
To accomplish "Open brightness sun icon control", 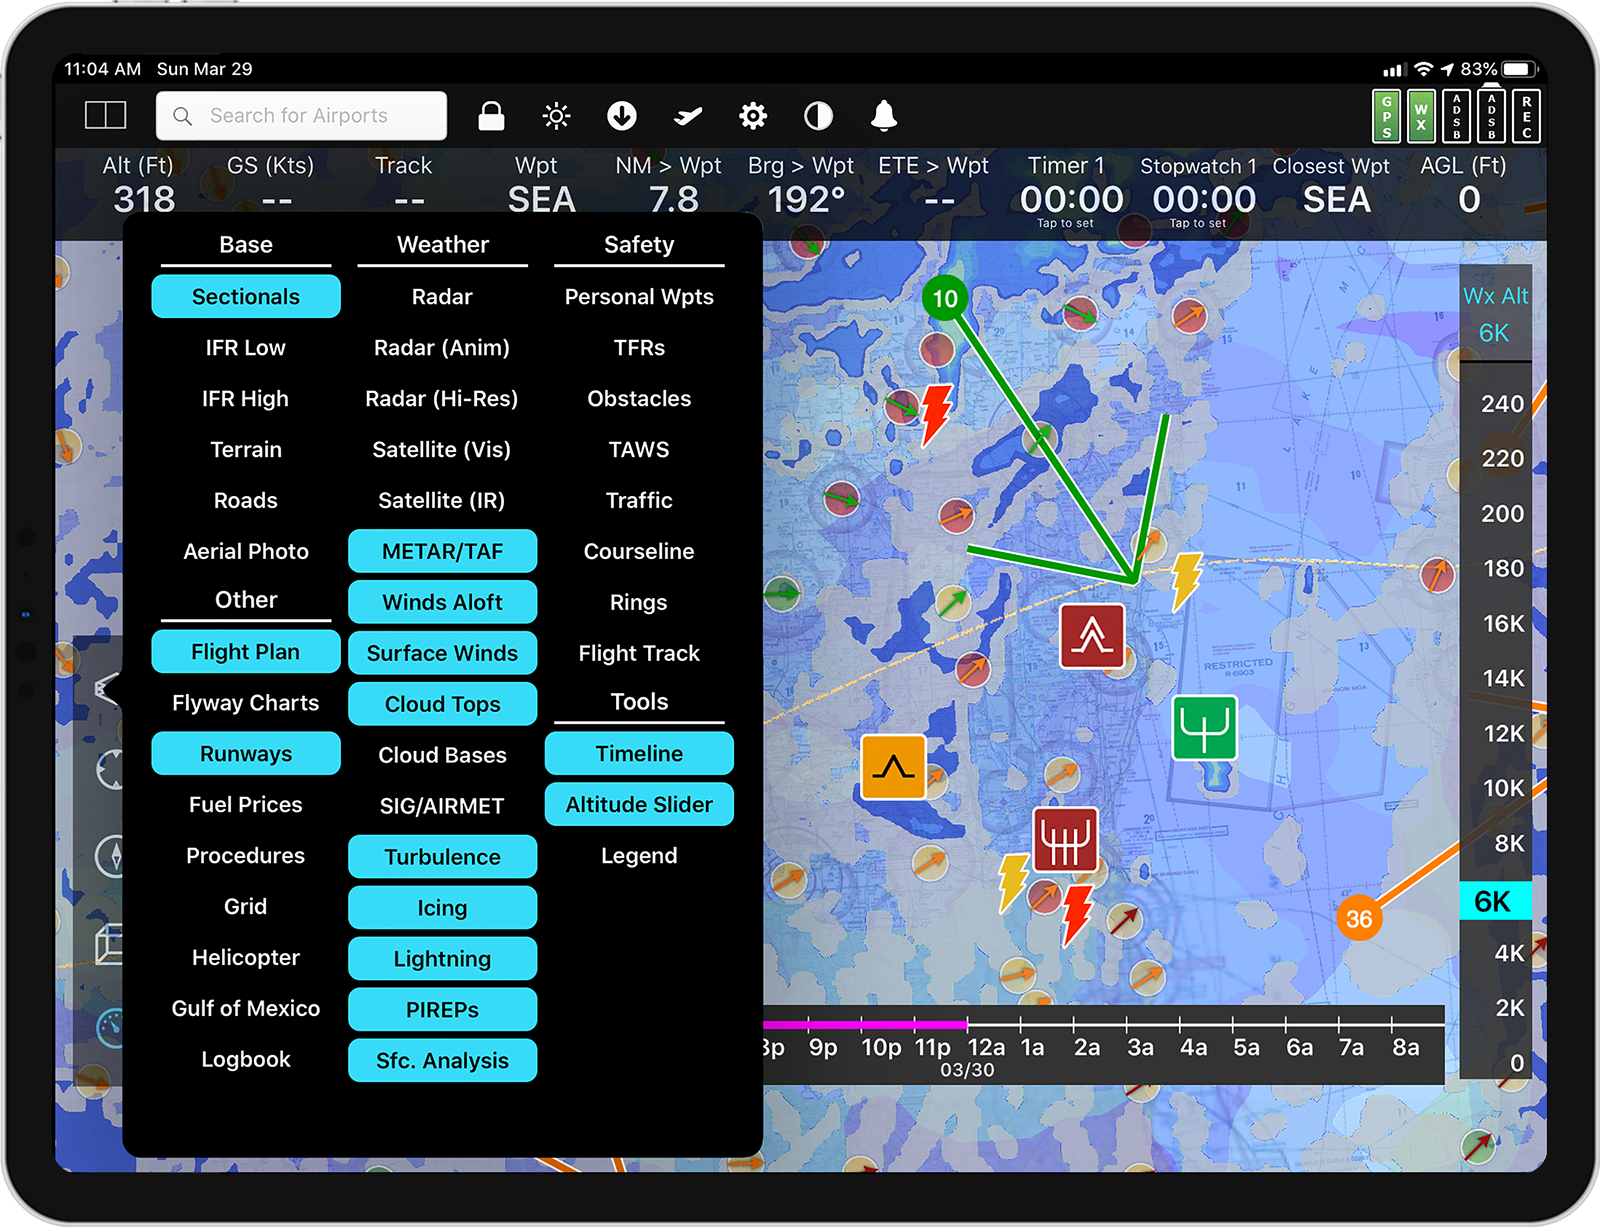I will (x=556, y=116).
